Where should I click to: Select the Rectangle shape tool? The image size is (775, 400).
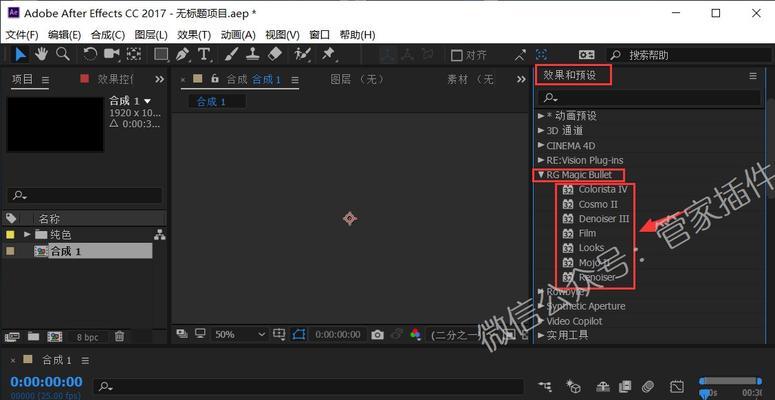(x=161, y=54)
